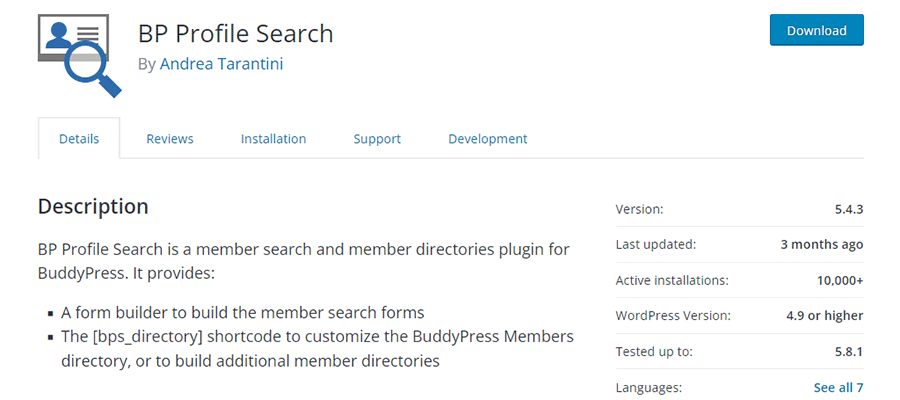This screenshot has height=400, width=900.
Task: Open the See all 7 languages link
Action: pos(838,387)
